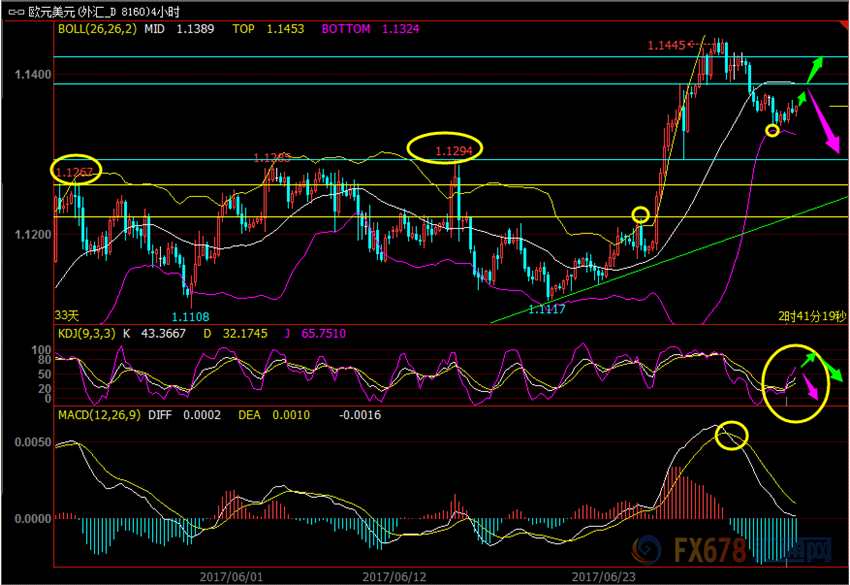Click the 0.0000 MACD axis label
Image resolution: width=850 pixels, height=585 pixels.
(33, 519)
